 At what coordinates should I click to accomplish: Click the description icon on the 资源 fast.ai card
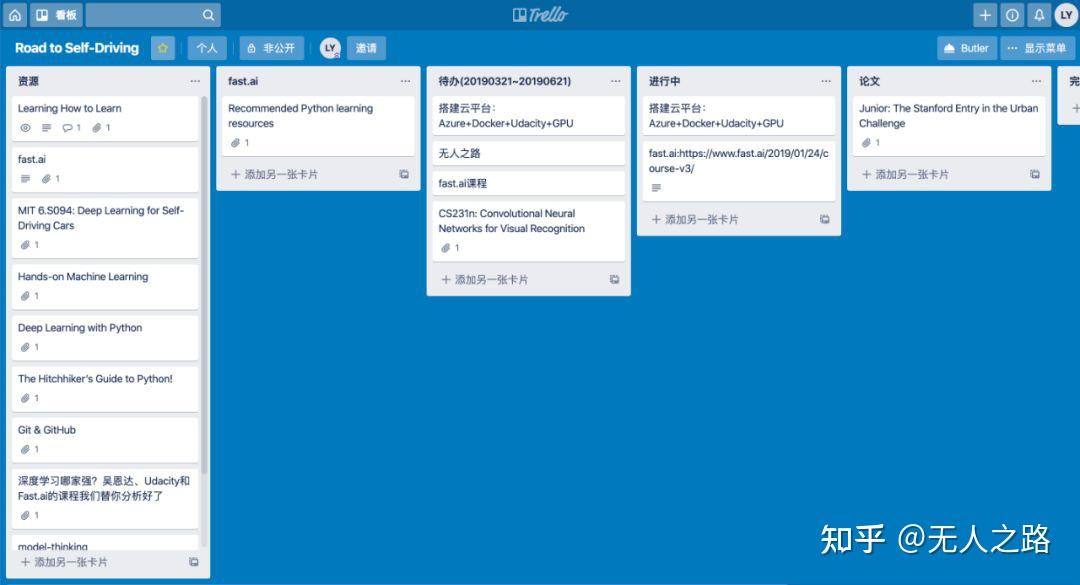point(25,179)
